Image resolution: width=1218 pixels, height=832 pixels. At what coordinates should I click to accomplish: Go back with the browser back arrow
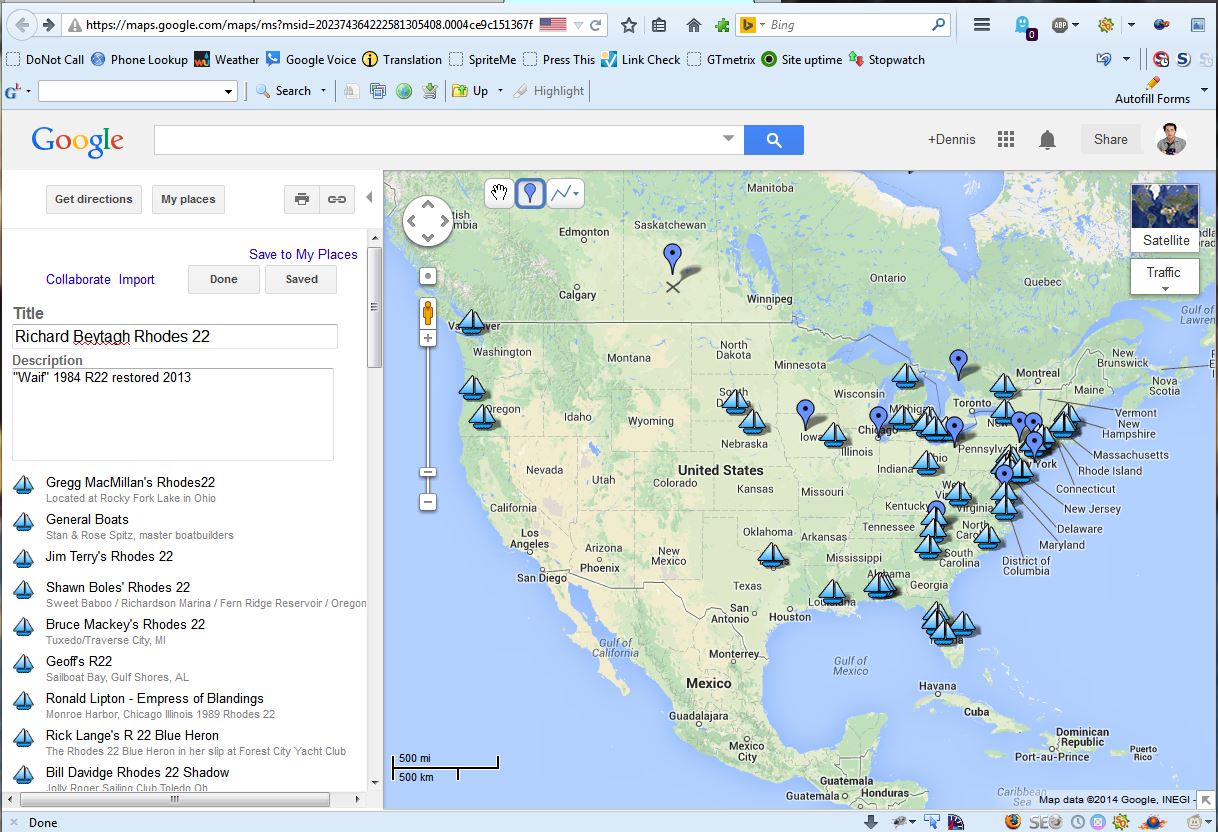[x=20, y=24]
